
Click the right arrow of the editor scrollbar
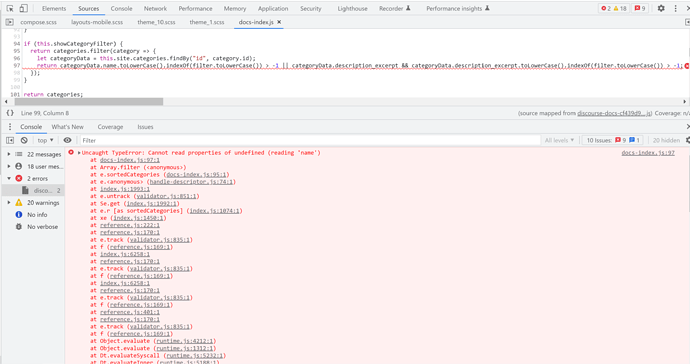pos(685,102)
